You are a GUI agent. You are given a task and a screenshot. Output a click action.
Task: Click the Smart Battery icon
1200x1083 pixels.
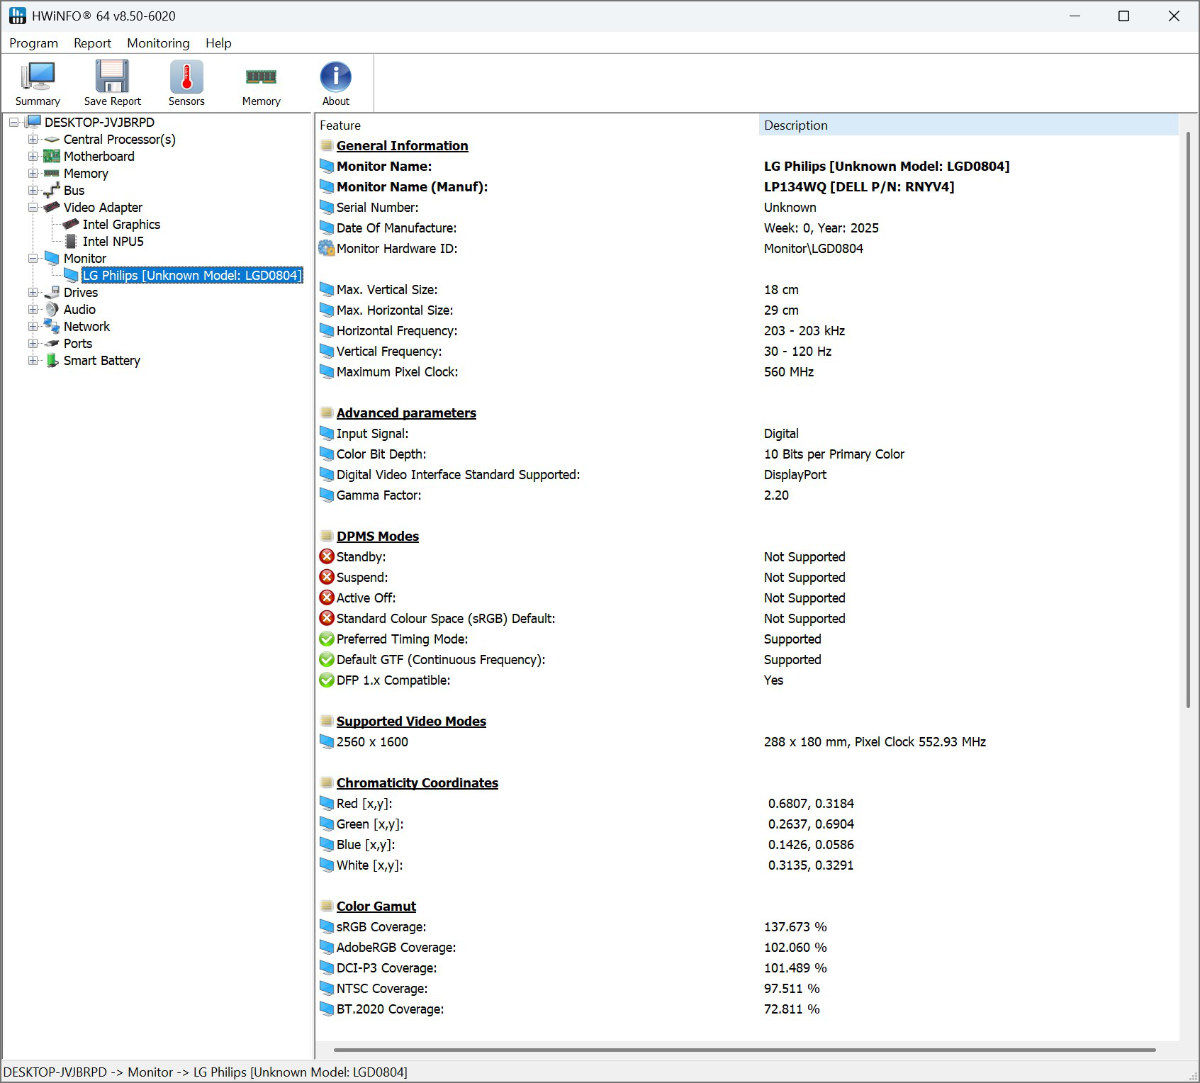point(52,360)
